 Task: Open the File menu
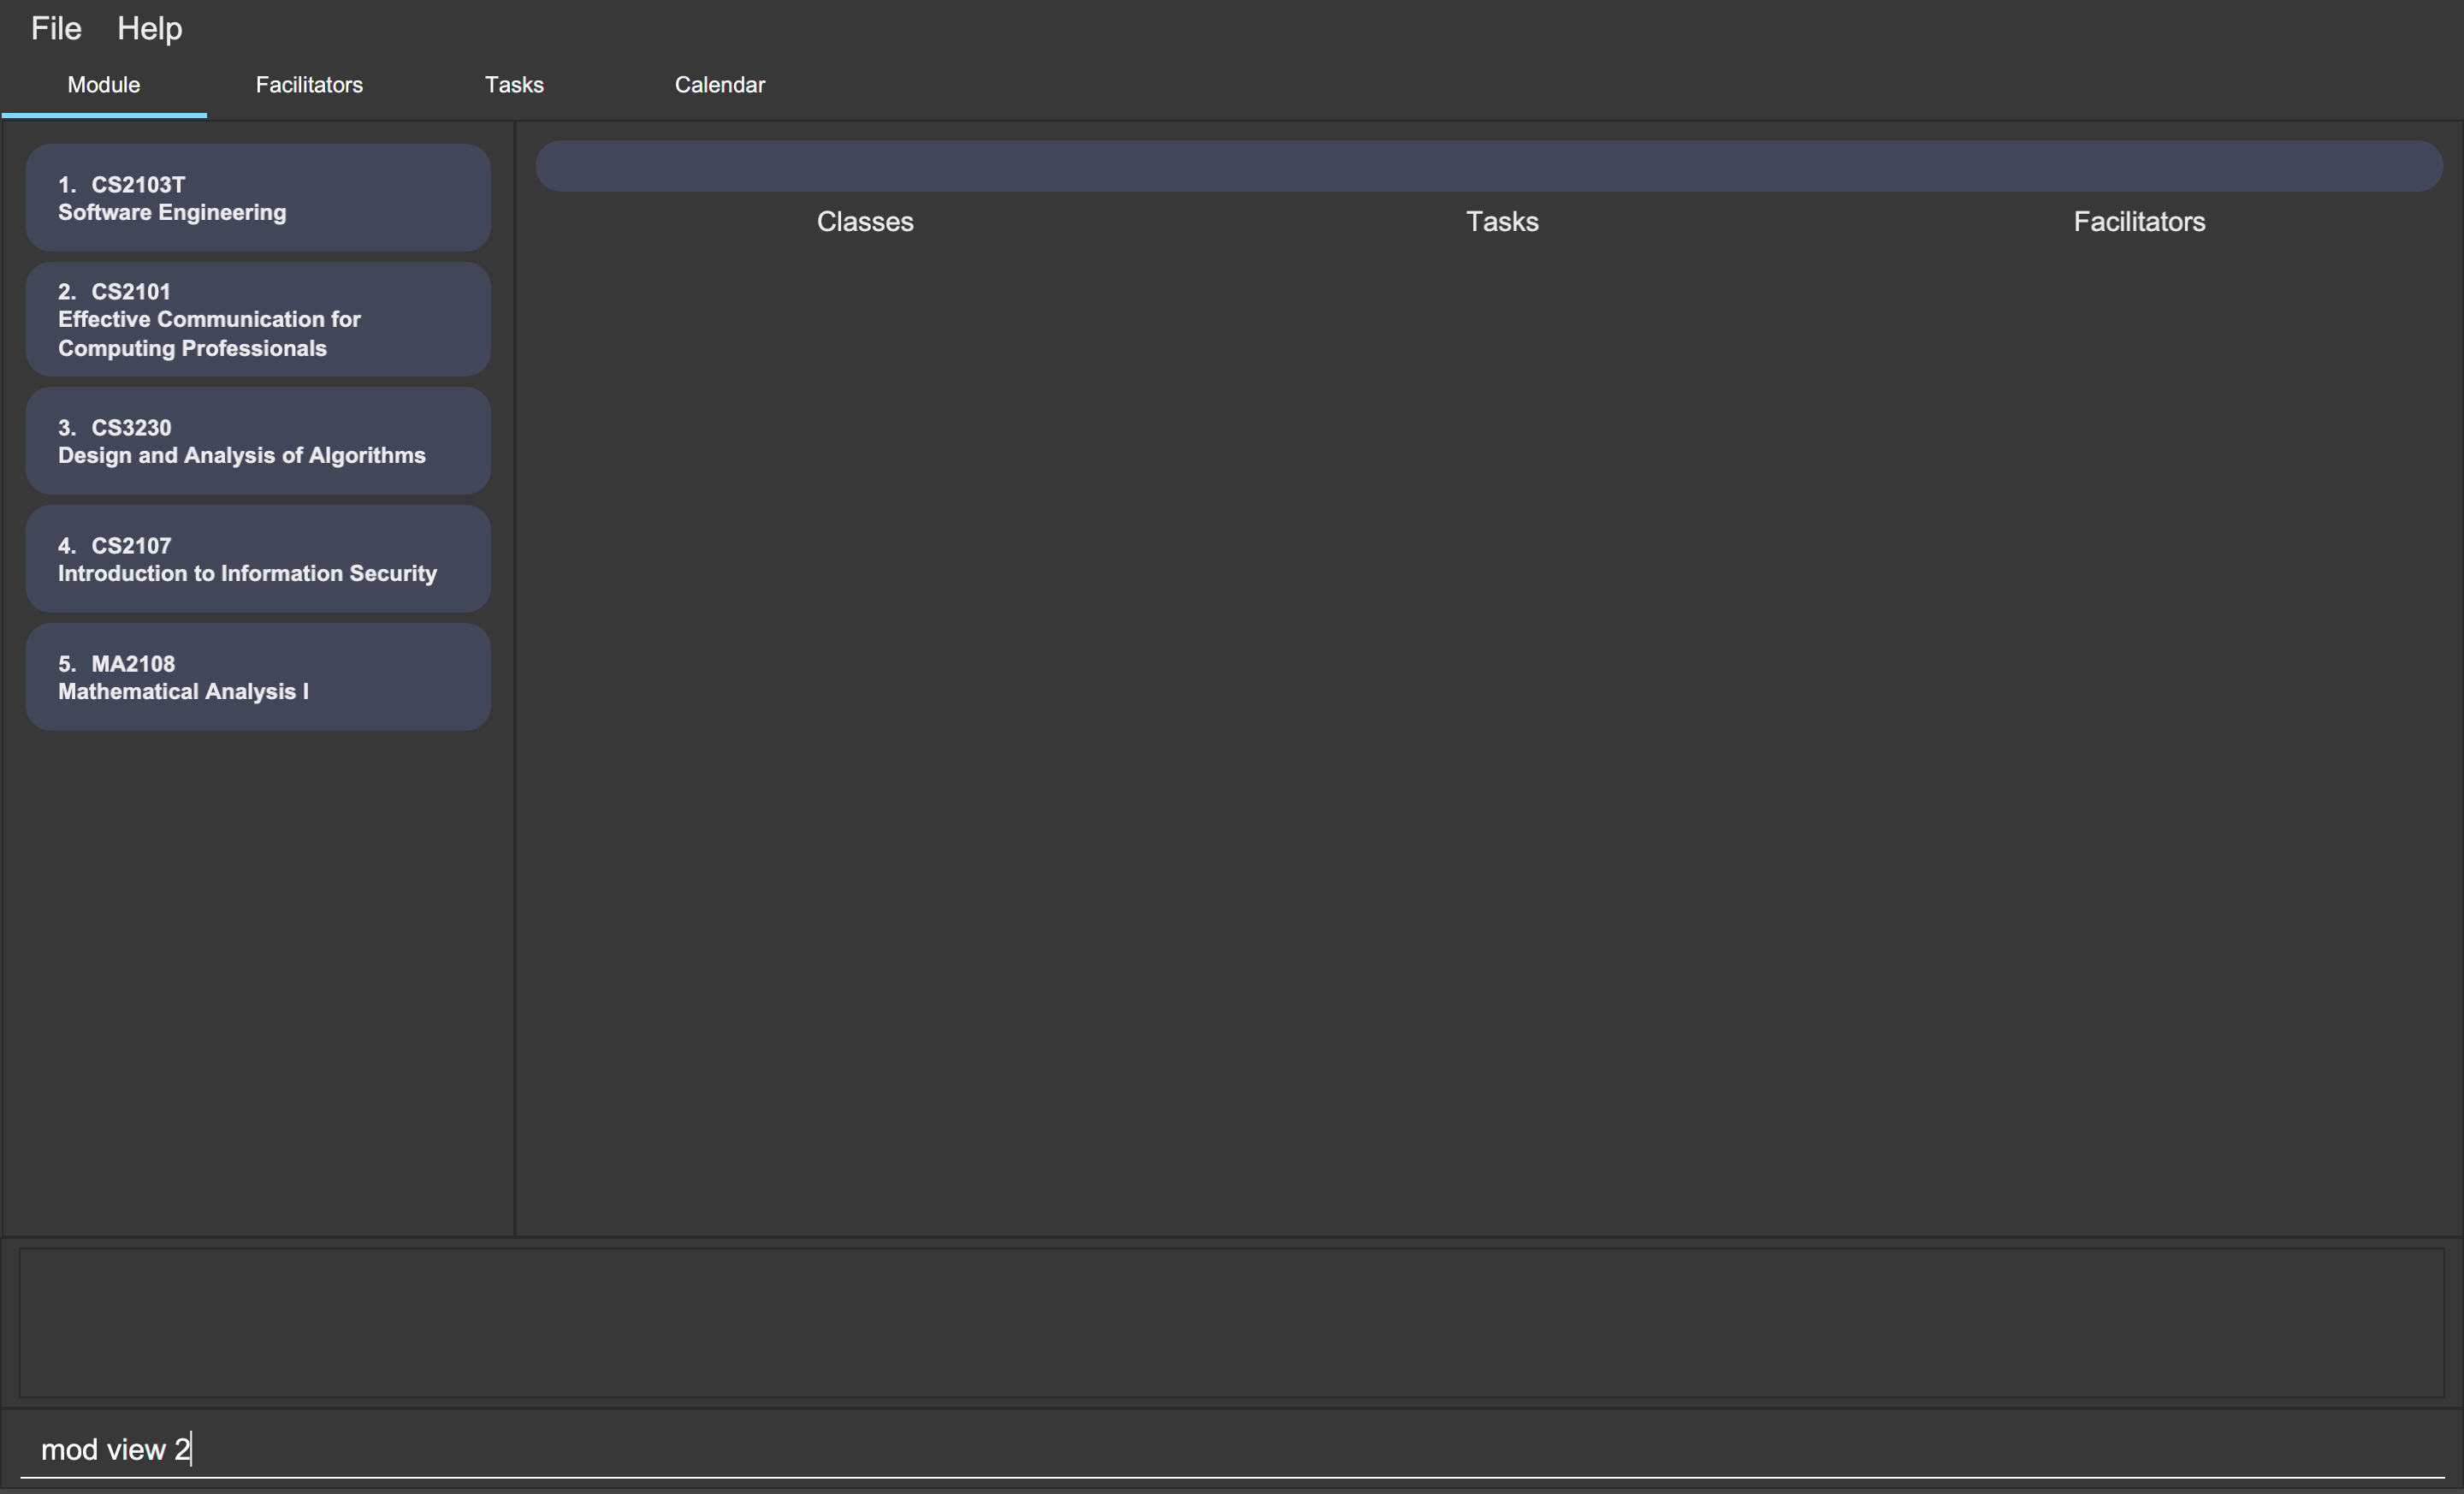click(56, 28)
